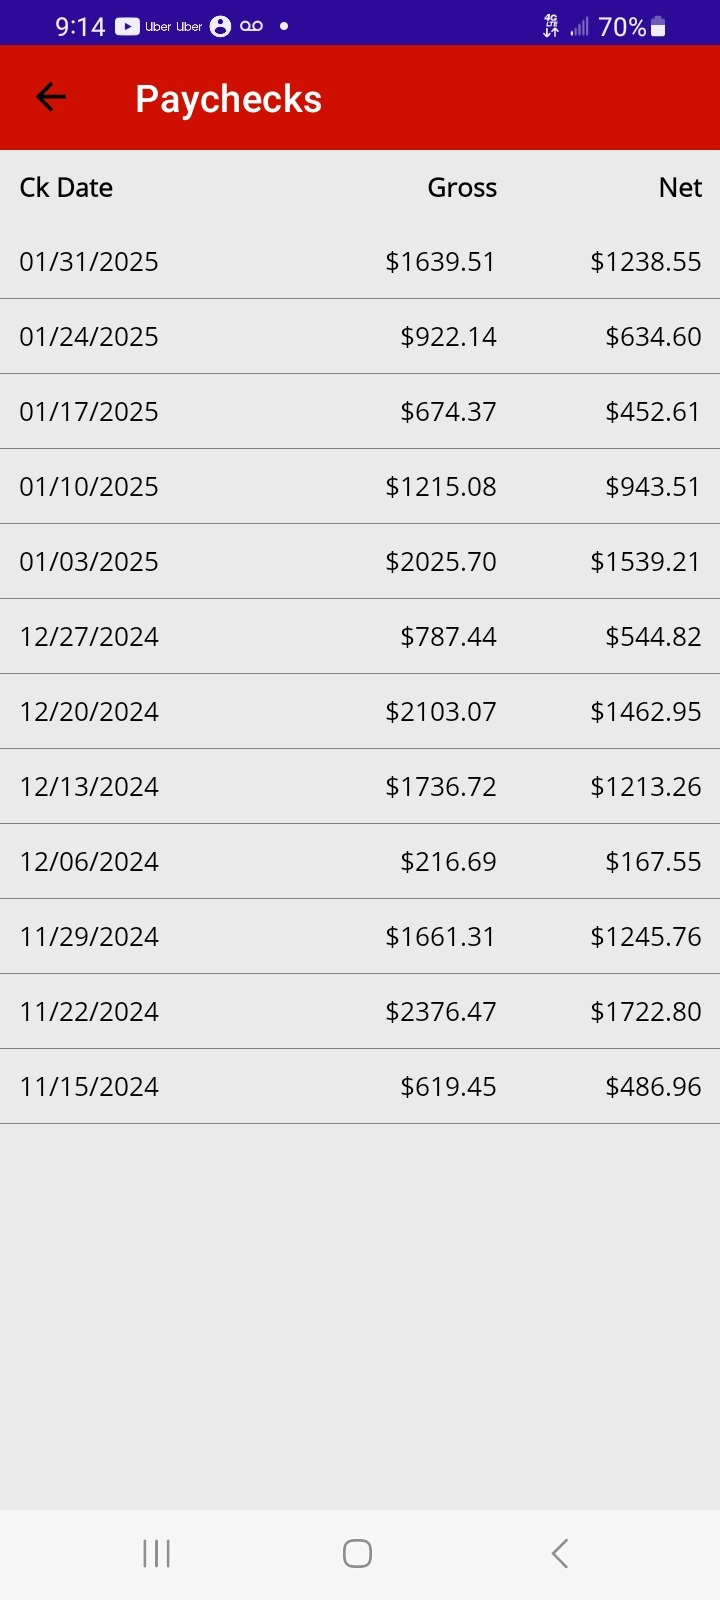Tap the Android navigation back chevron

pos(560,1553)
